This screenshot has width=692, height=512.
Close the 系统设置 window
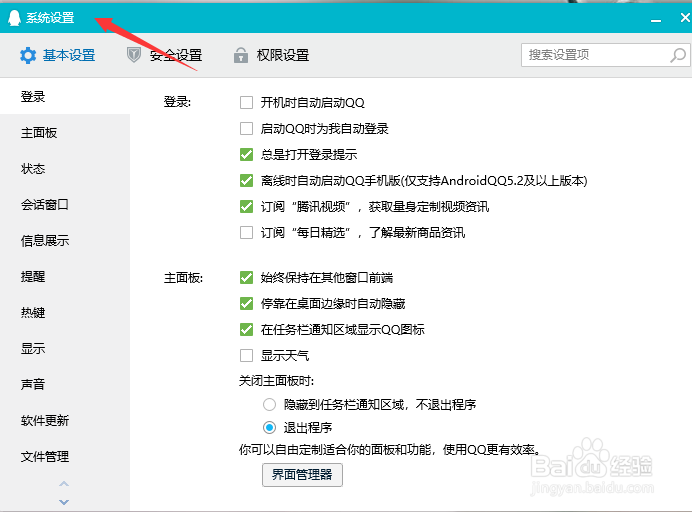[x=685, y=17]
